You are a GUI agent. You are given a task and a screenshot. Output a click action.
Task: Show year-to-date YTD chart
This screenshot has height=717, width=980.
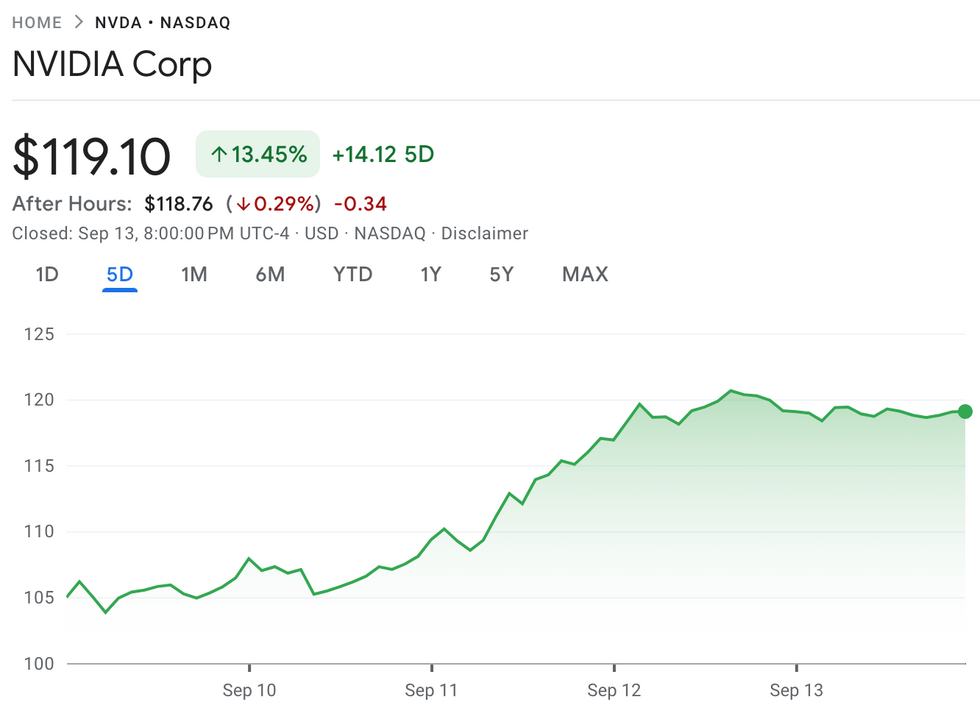[x=352, y=274]
